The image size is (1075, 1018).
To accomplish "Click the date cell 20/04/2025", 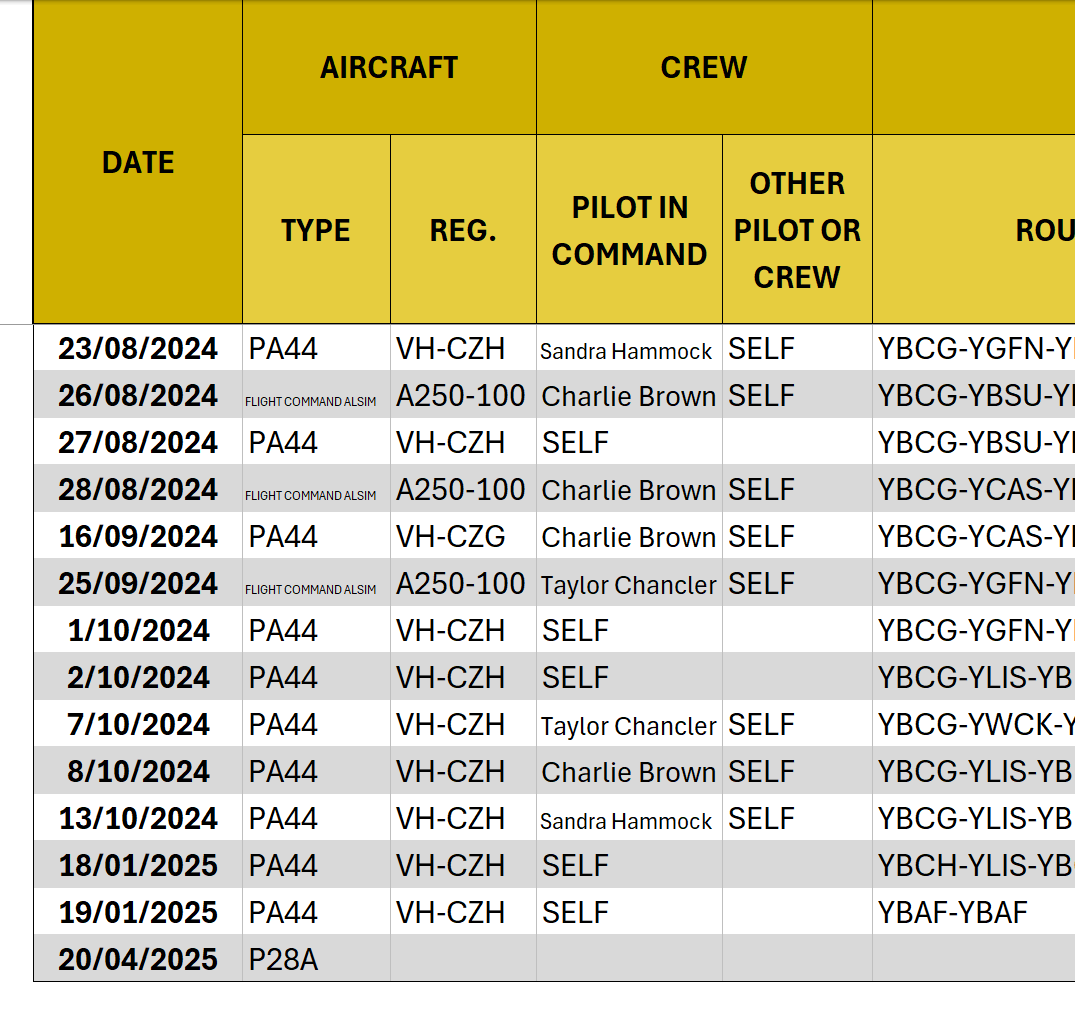I will click(x=138, y=959).
